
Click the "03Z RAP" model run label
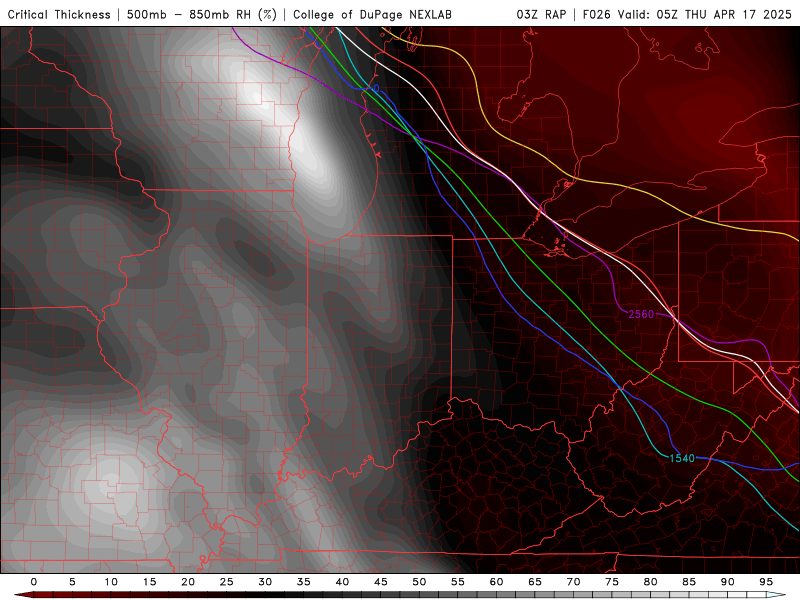pos(541,14)
